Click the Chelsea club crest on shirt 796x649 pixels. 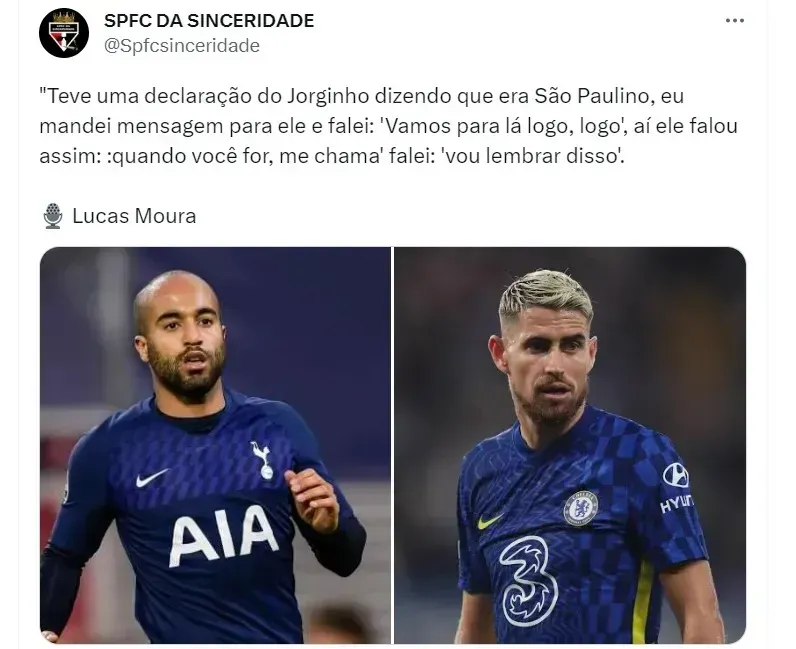pyautogui.click(x=581, y=508)
